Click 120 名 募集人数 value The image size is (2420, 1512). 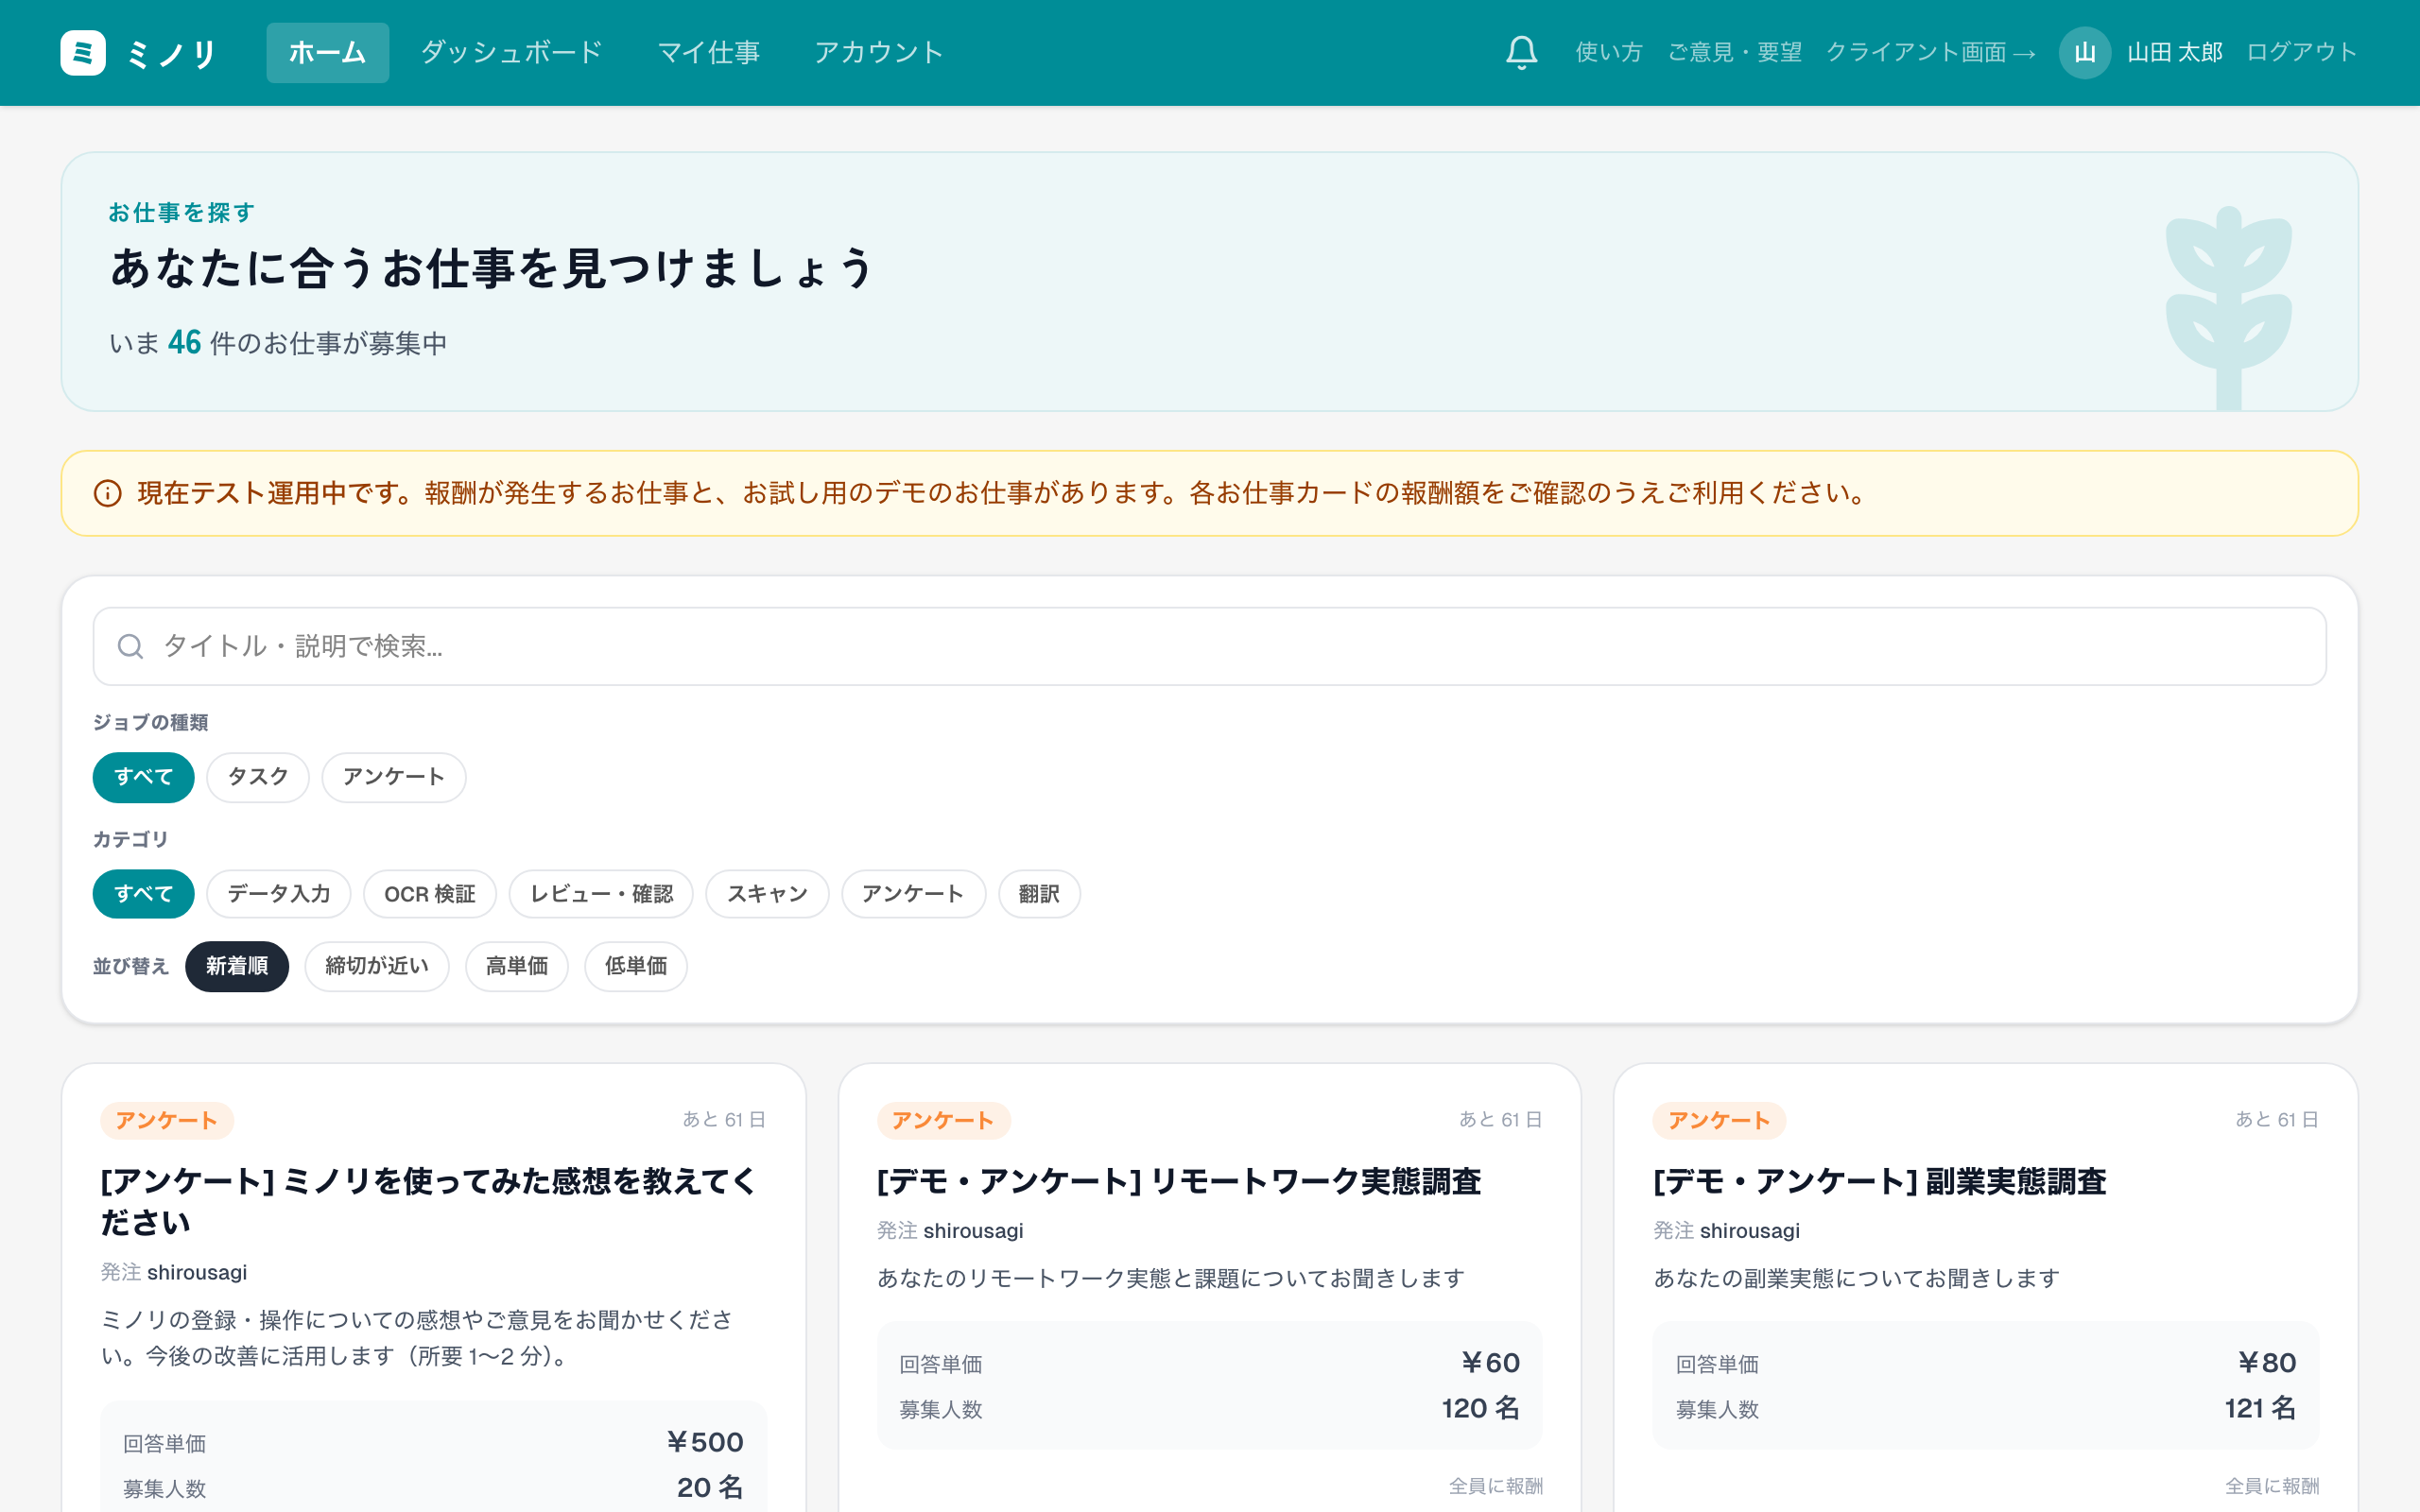pos(1480,1408)
